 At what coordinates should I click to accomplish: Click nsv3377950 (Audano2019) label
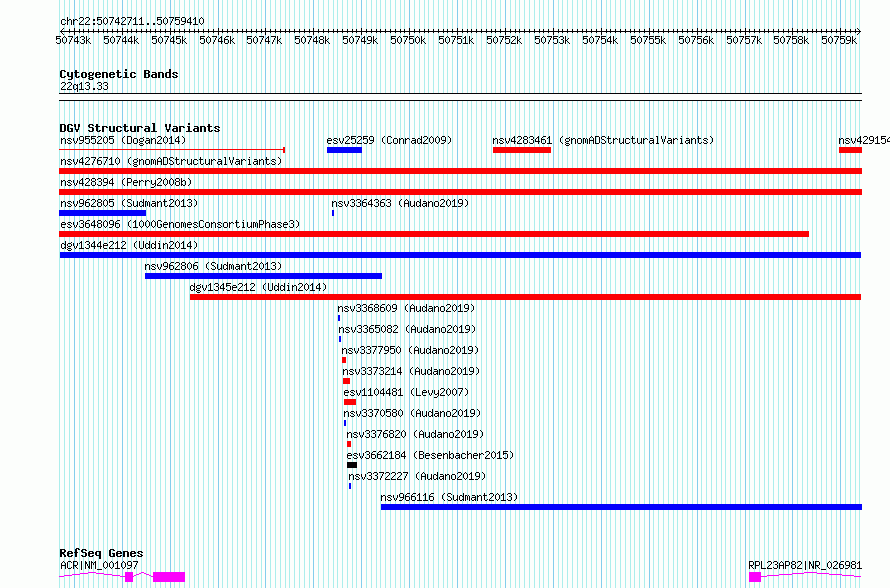coord(410,350)
